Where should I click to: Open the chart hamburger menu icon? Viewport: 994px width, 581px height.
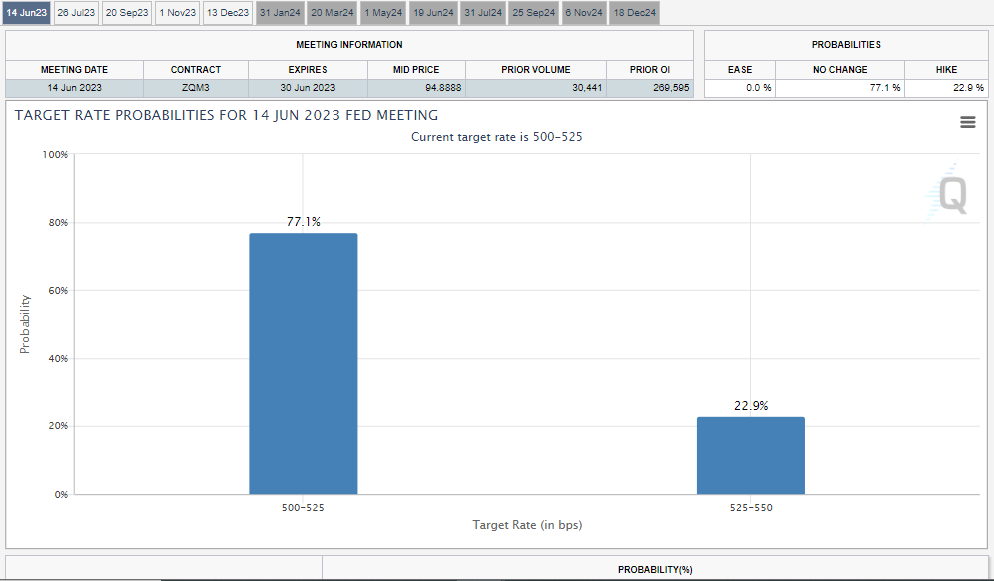tap(967, 122)
